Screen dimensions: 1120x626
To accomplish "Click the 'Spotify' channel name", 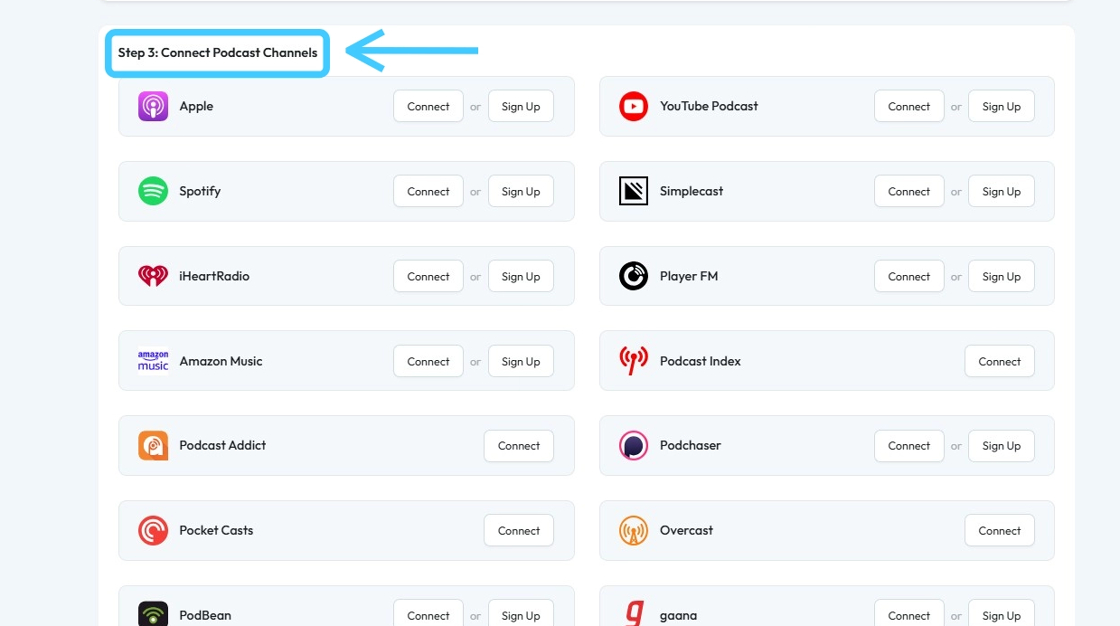I will pyautogui.click(x=200, y=192).
